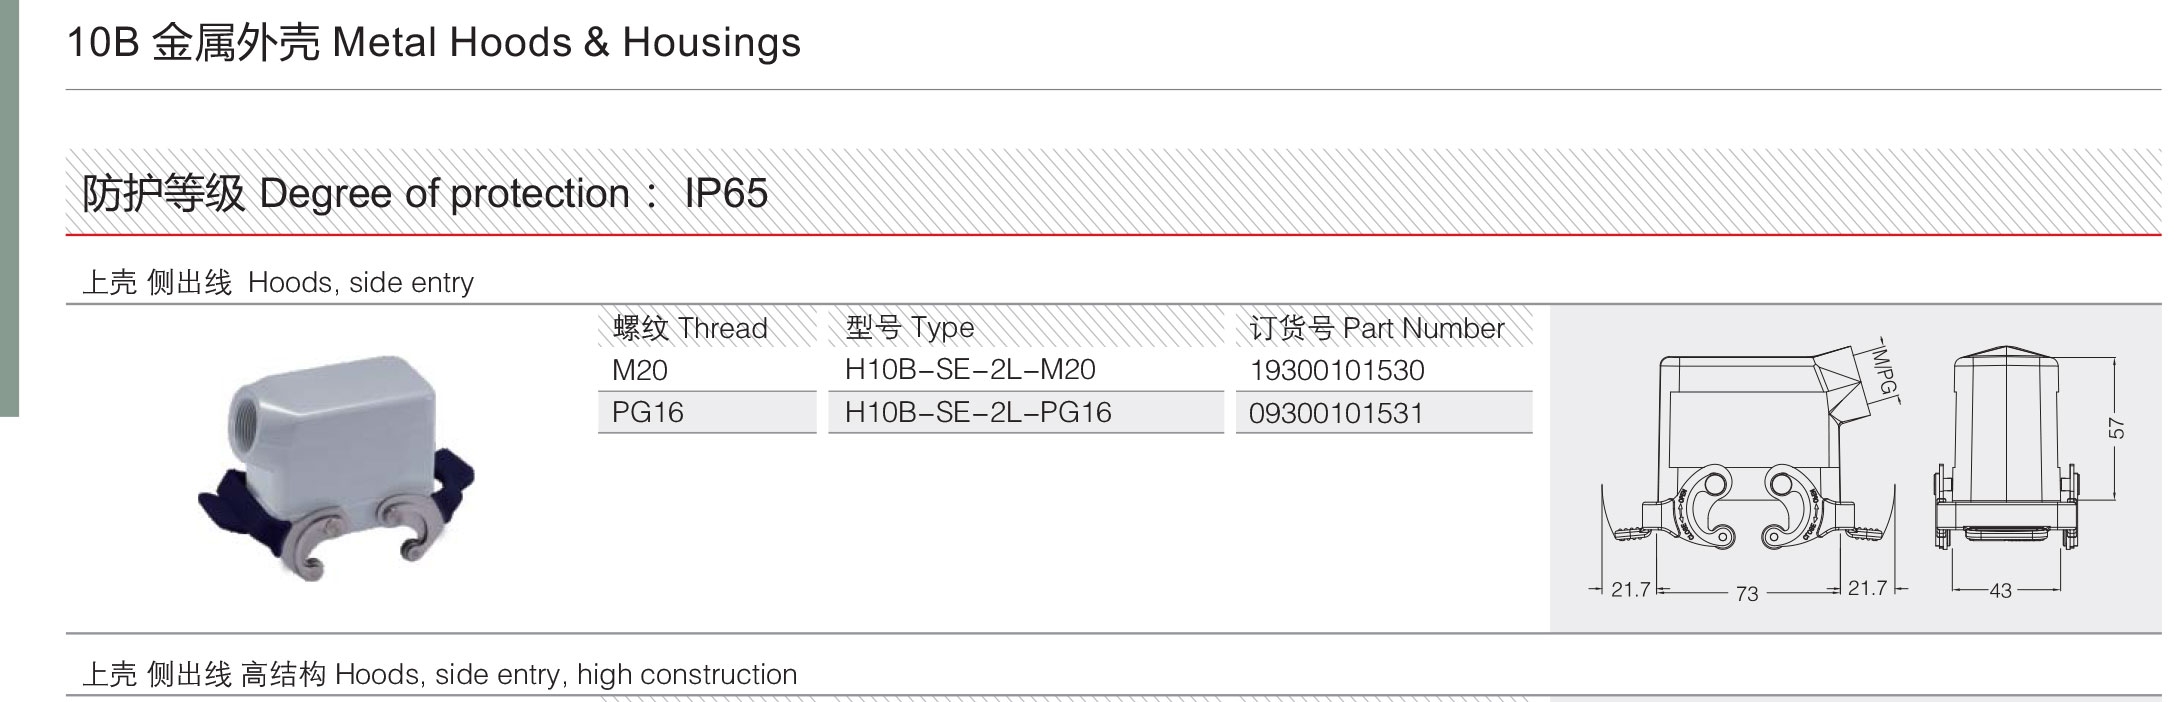Click the Part Number column header

pyautogui.click(x=1376, y=328)
